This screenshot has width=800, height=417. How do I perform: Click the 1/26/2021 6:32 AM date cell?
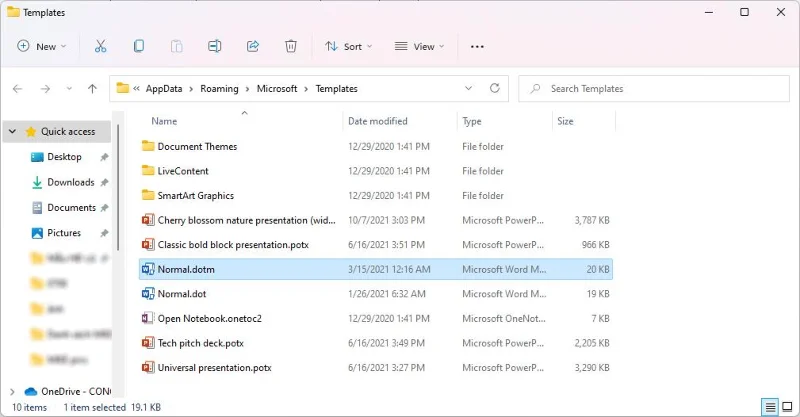(387, 294)
